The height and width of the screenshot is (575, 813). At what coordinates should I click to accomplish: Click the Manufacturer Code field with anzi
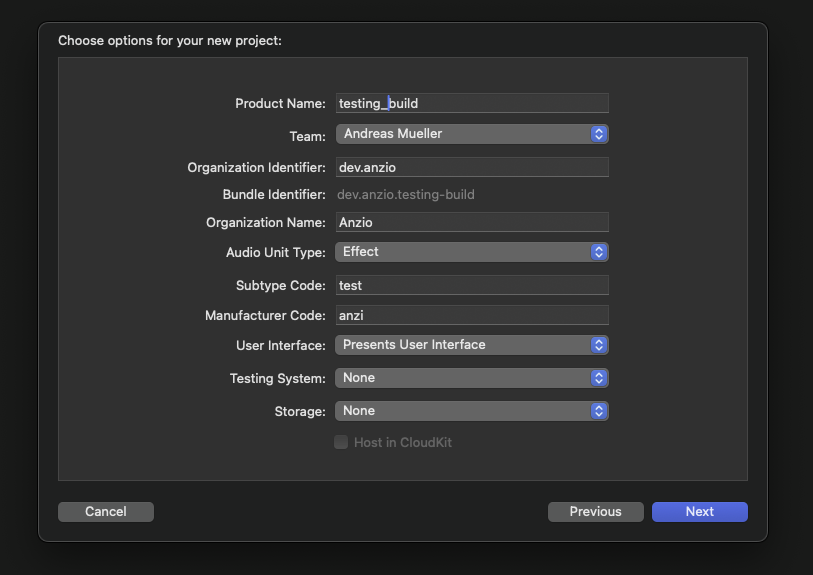pos(472,315)
